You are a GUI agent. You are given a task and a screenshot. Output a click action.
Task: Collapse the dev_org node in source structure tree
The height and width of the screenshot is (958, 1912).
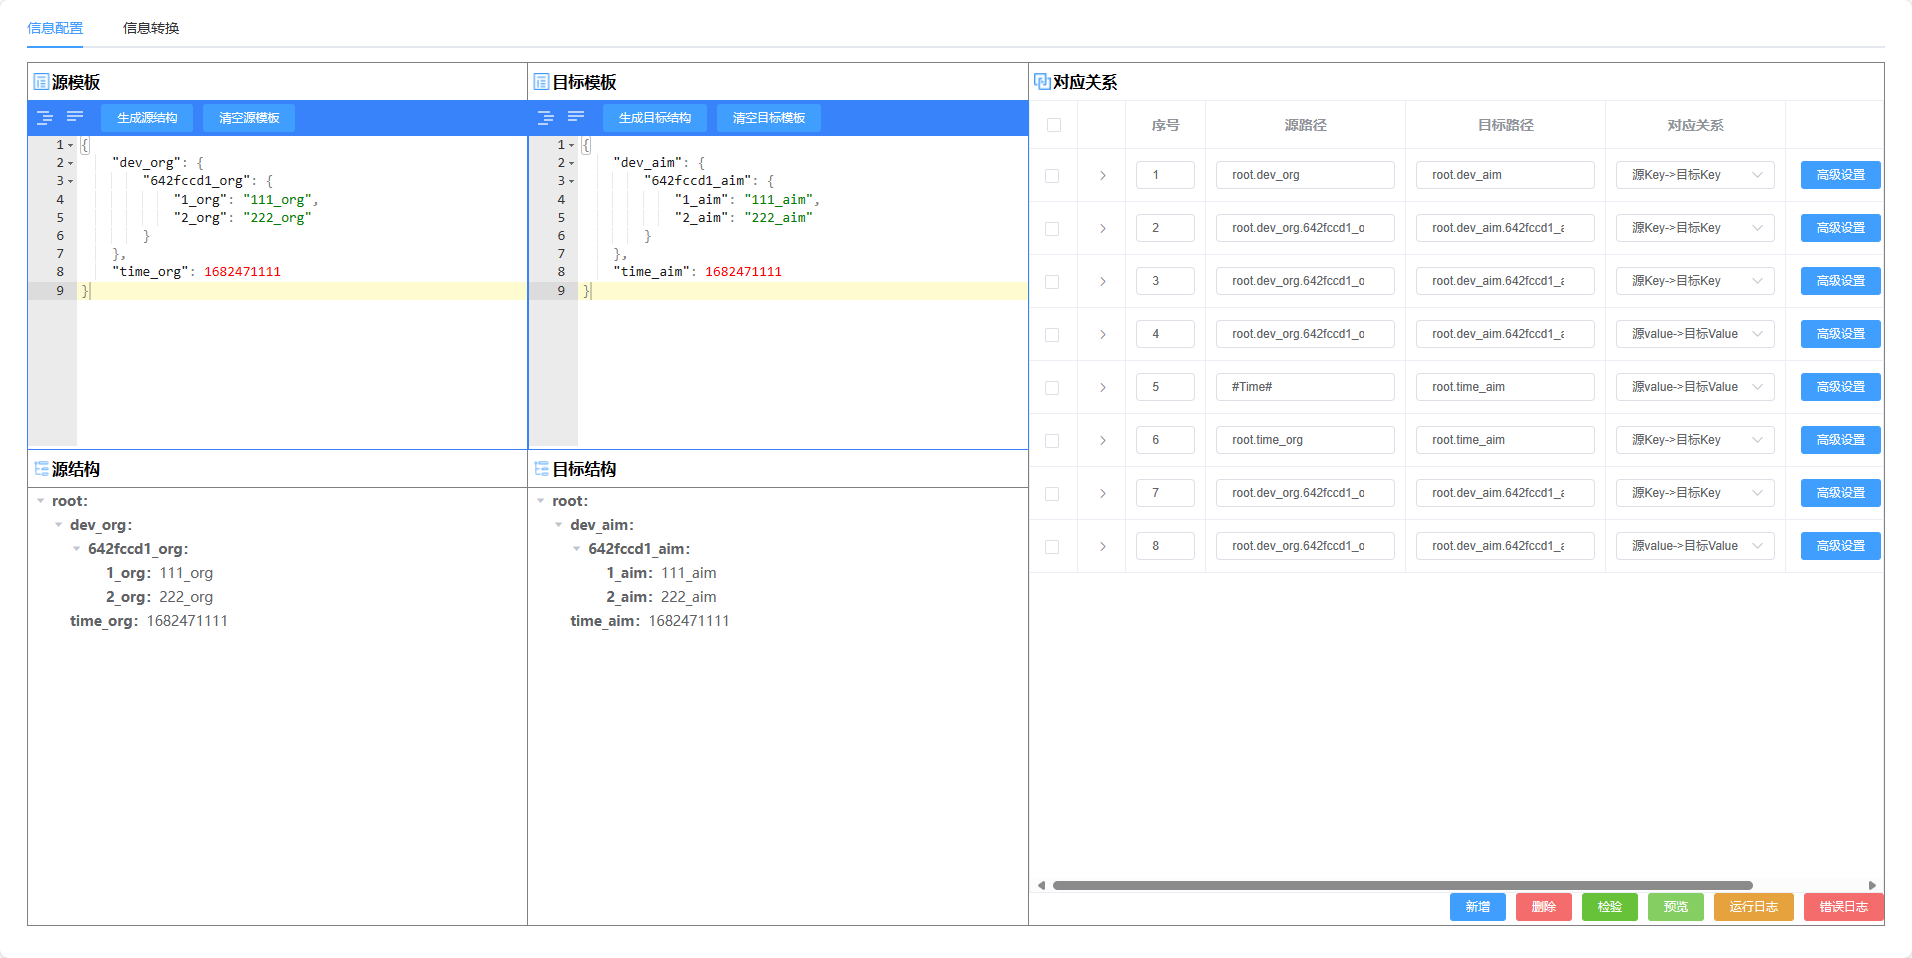click(59, 525)
